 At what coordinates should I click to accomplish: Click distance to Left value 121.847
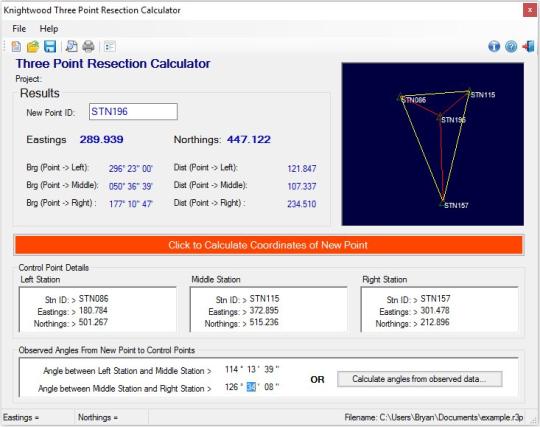tap(302, 169)
